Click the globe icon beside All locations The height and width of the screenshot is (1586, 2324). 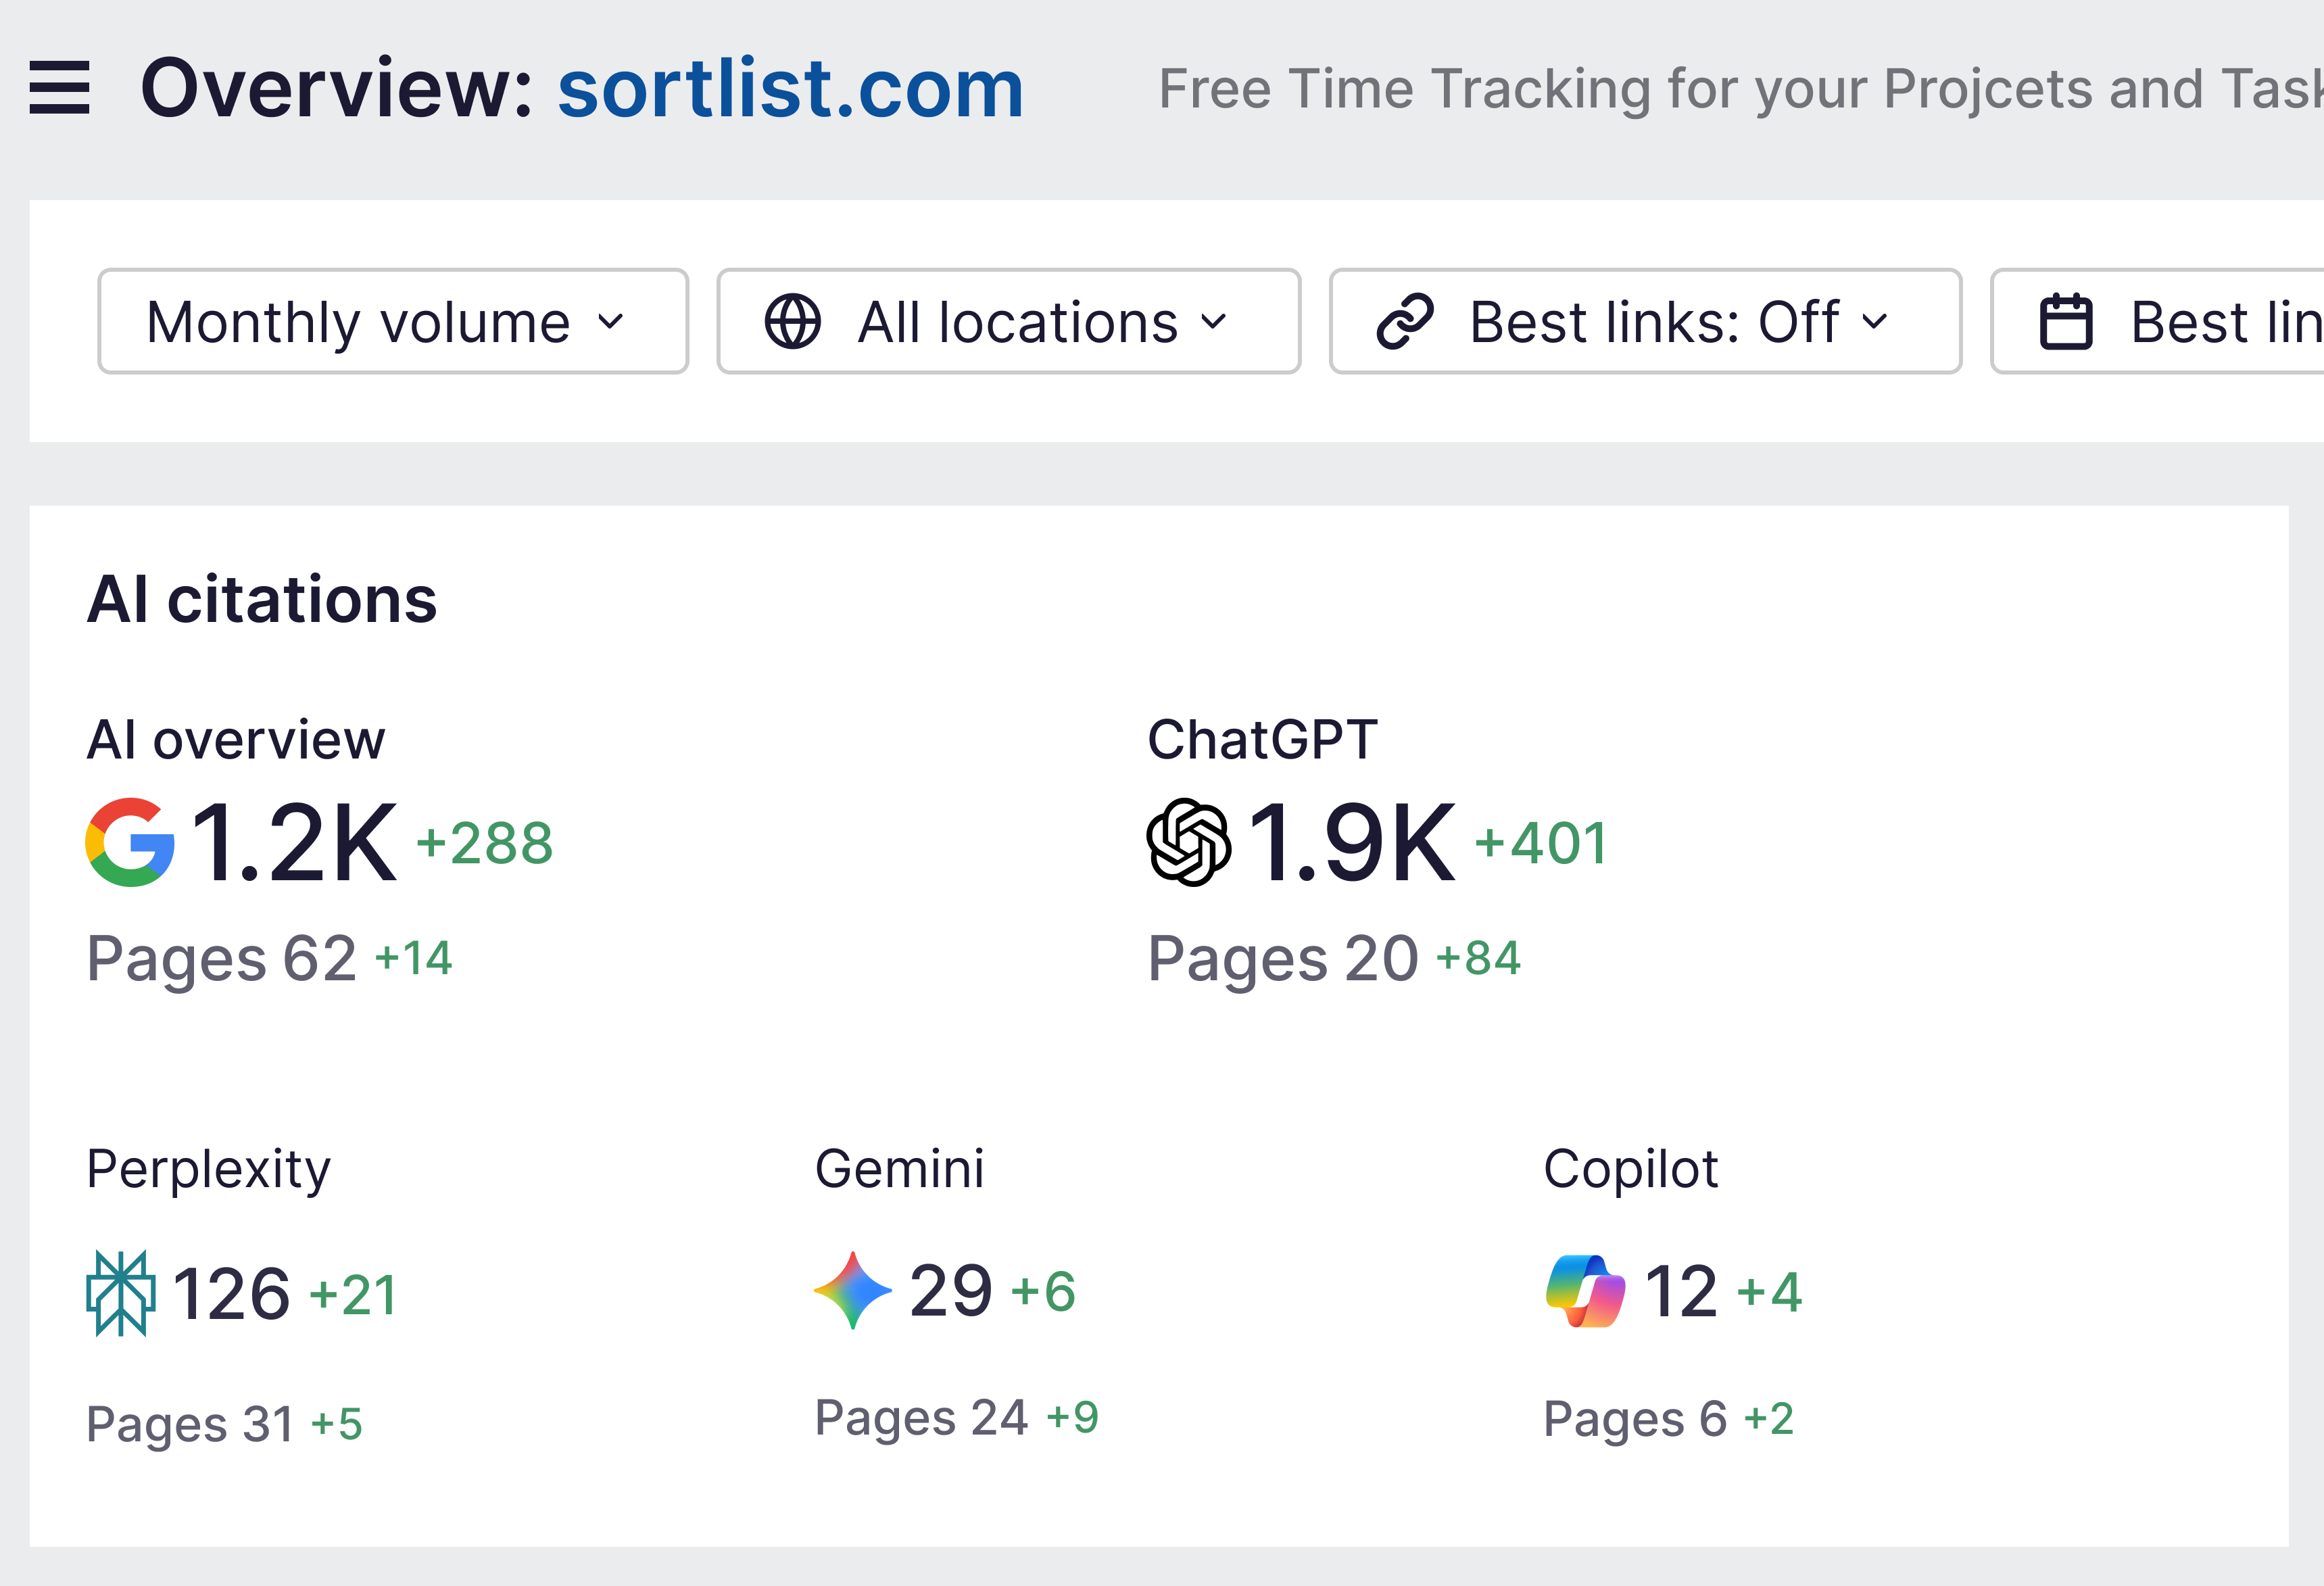tap(792, 321)
